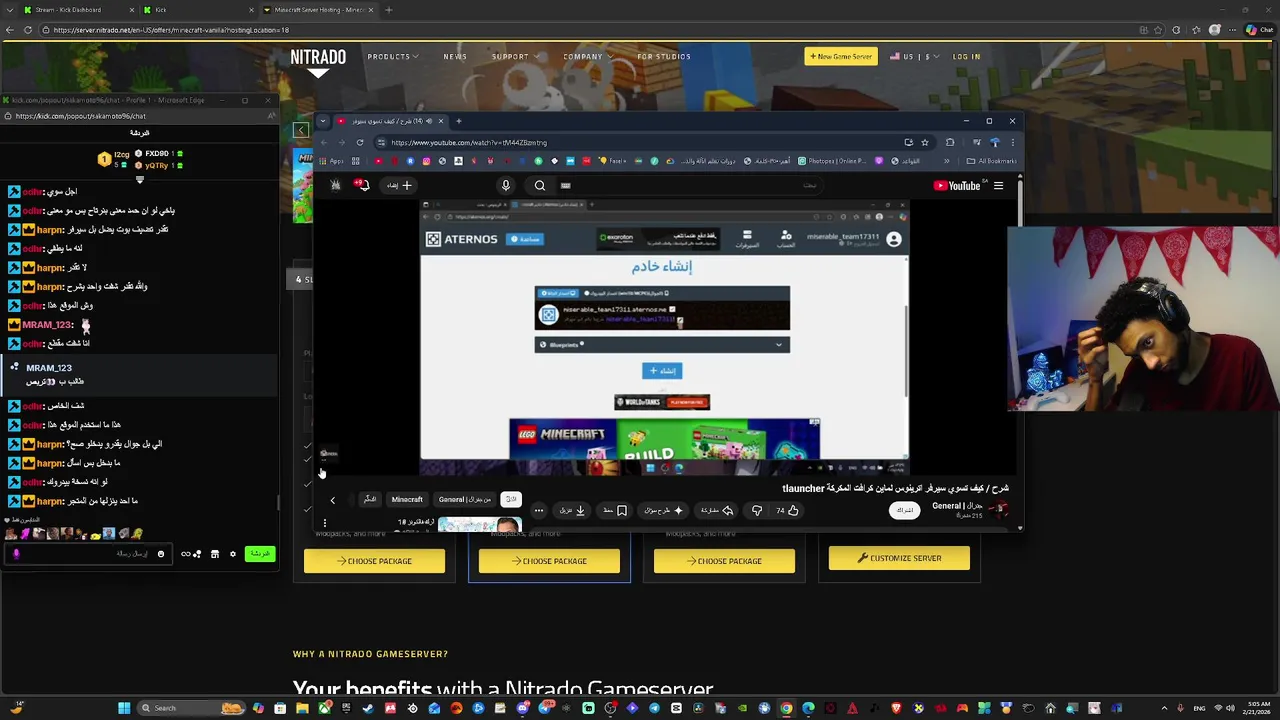Image resolution: width=1280 pixels, height=720 pixels.
Task: Open new tab in YouTube browser window
Action: click(458, 121)
